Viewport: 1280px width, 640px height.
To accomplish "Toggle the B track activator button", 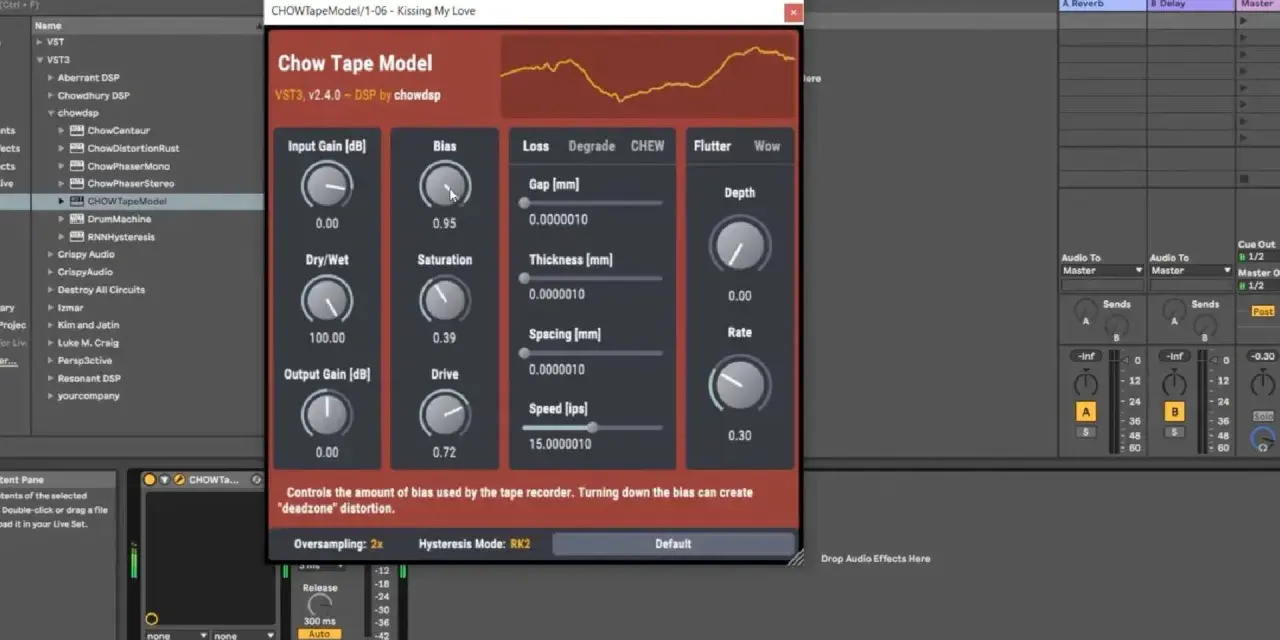I will click(x=1175, y=412).
